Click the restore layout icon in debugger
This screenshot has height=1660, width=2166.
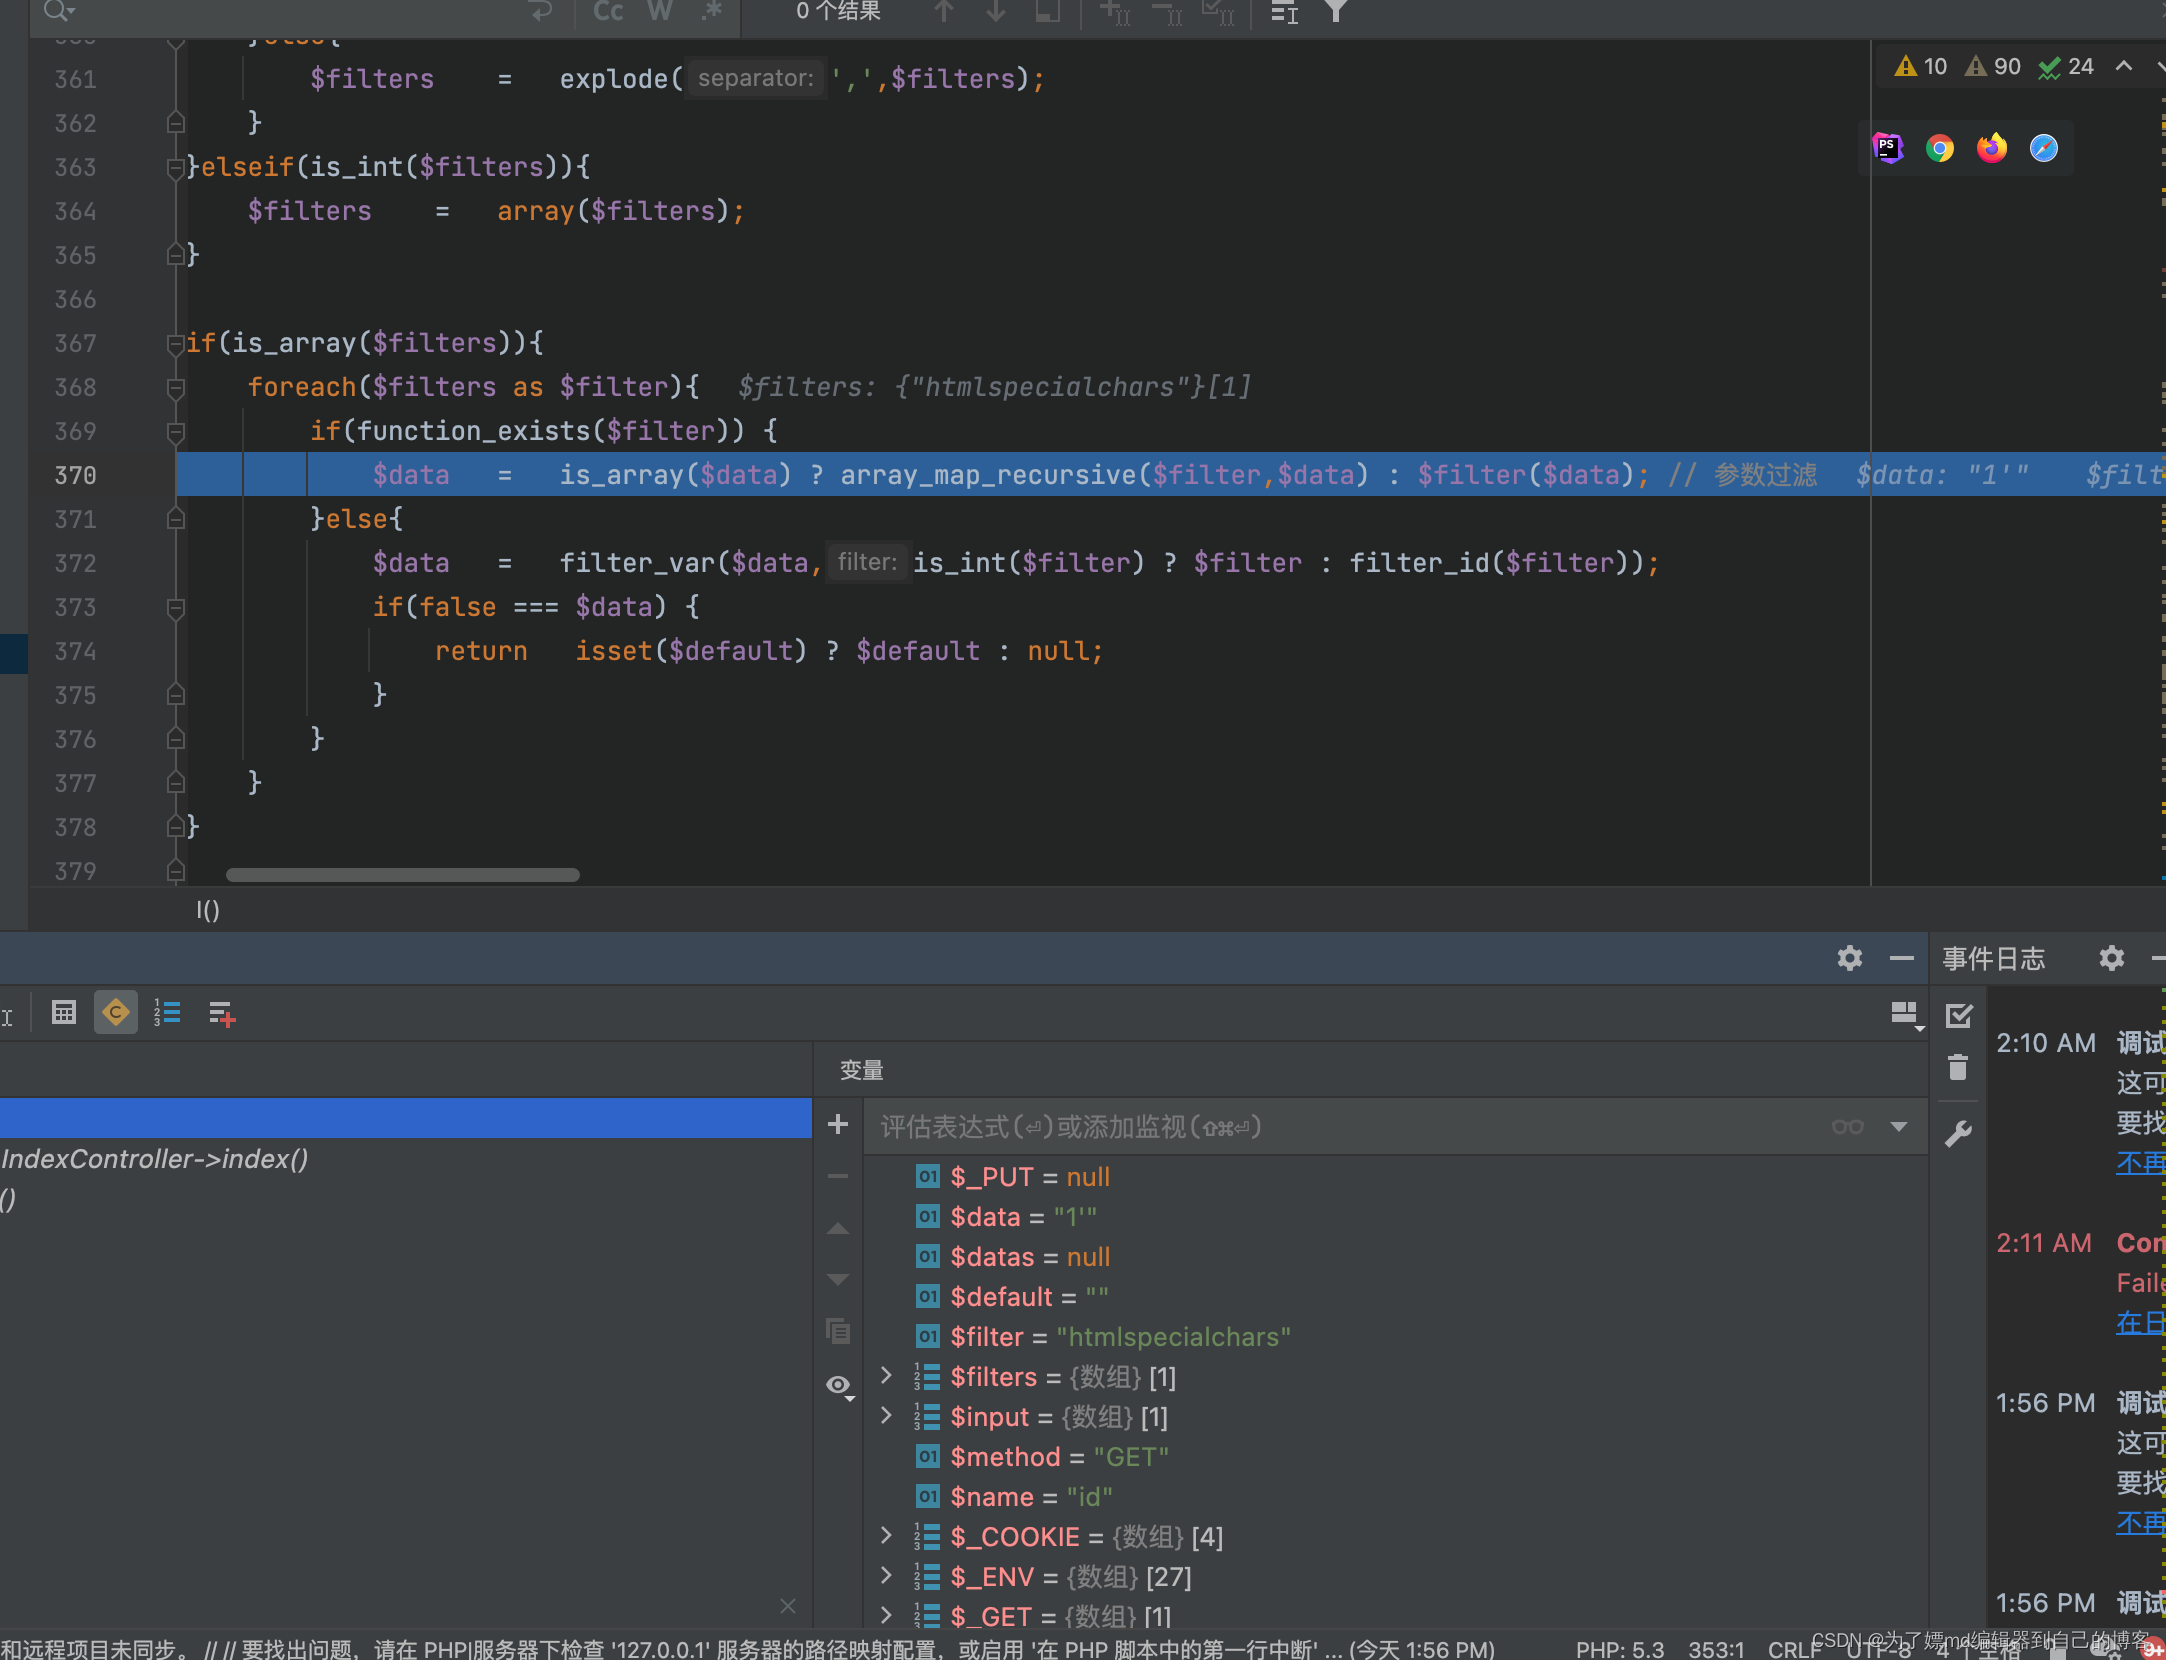click(1905, 1014)
